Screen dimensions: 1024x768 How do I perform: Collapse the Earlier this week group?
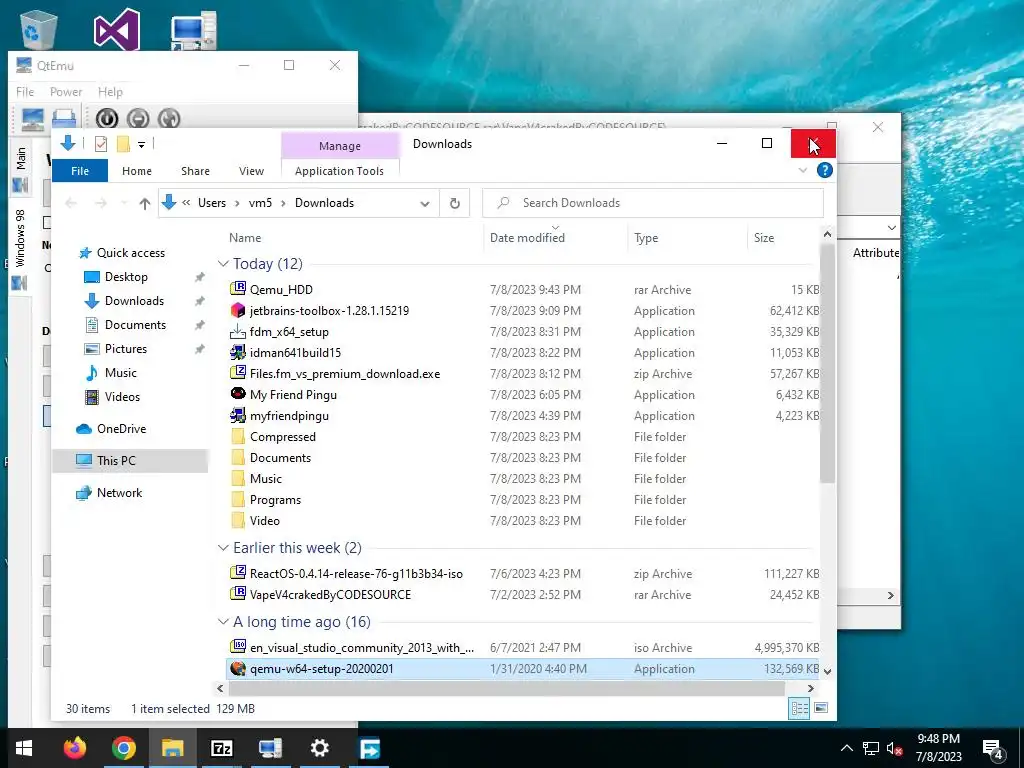tap(223, 547)
